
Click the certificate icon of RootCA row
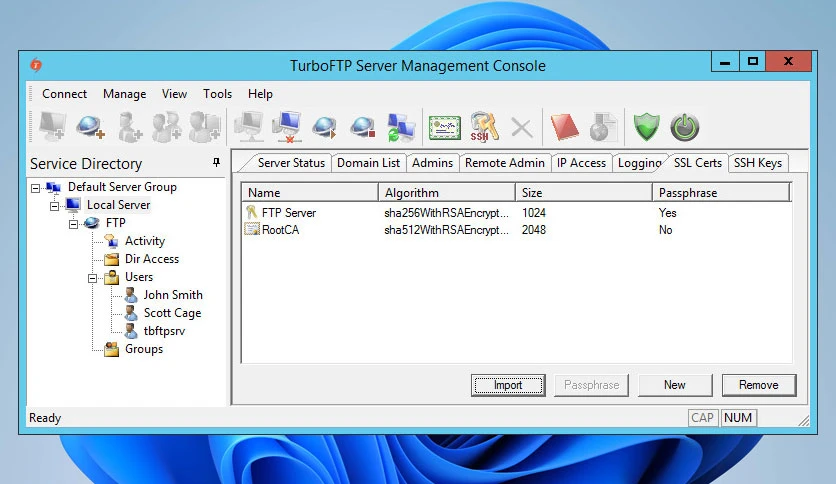coord(252,229)
